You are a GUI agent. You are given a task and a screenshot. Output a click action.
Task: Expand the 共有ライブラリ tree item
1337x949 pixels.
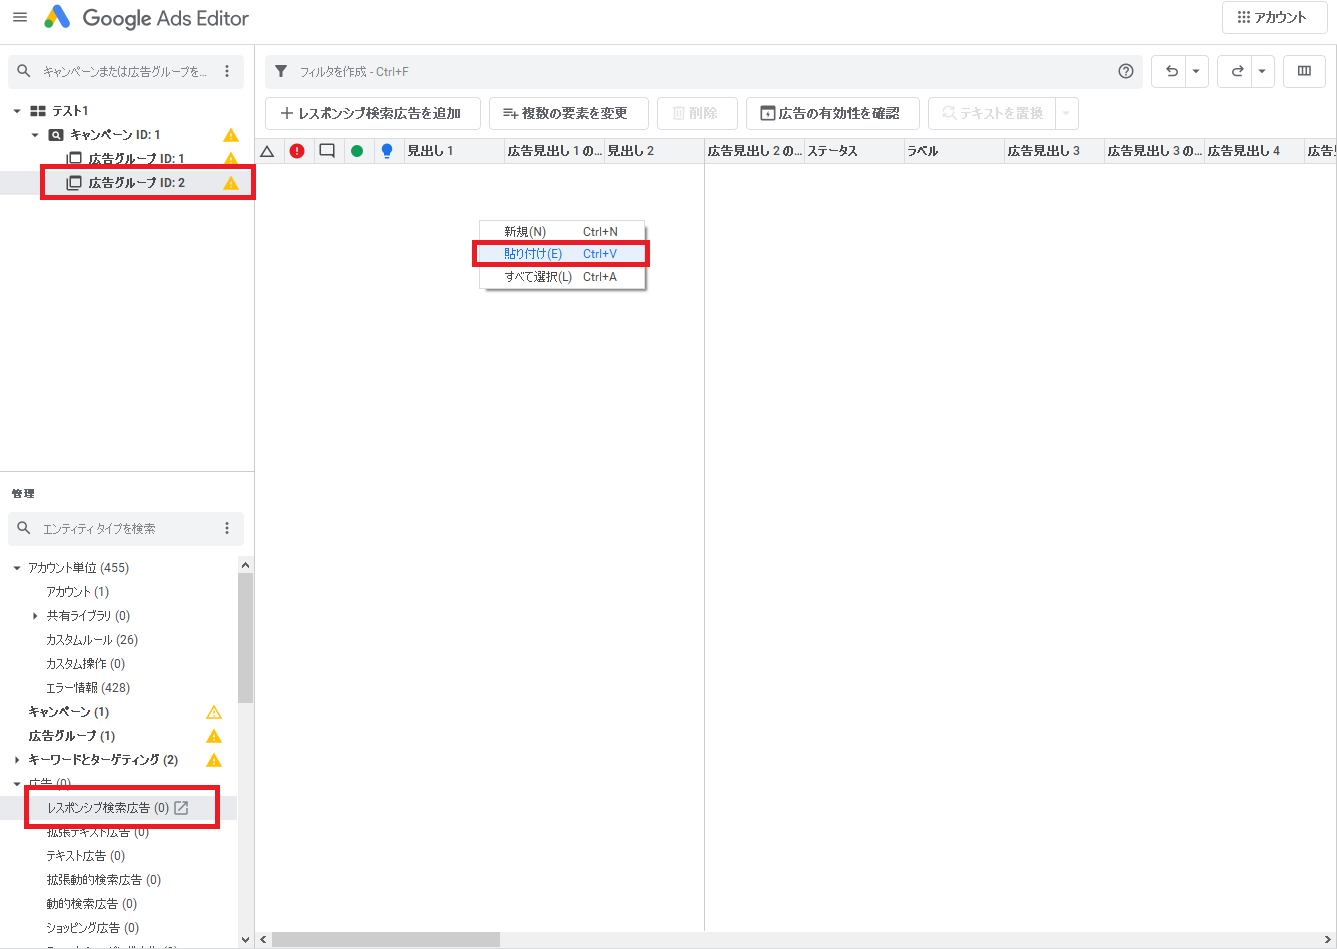click(x=36, y=616)
